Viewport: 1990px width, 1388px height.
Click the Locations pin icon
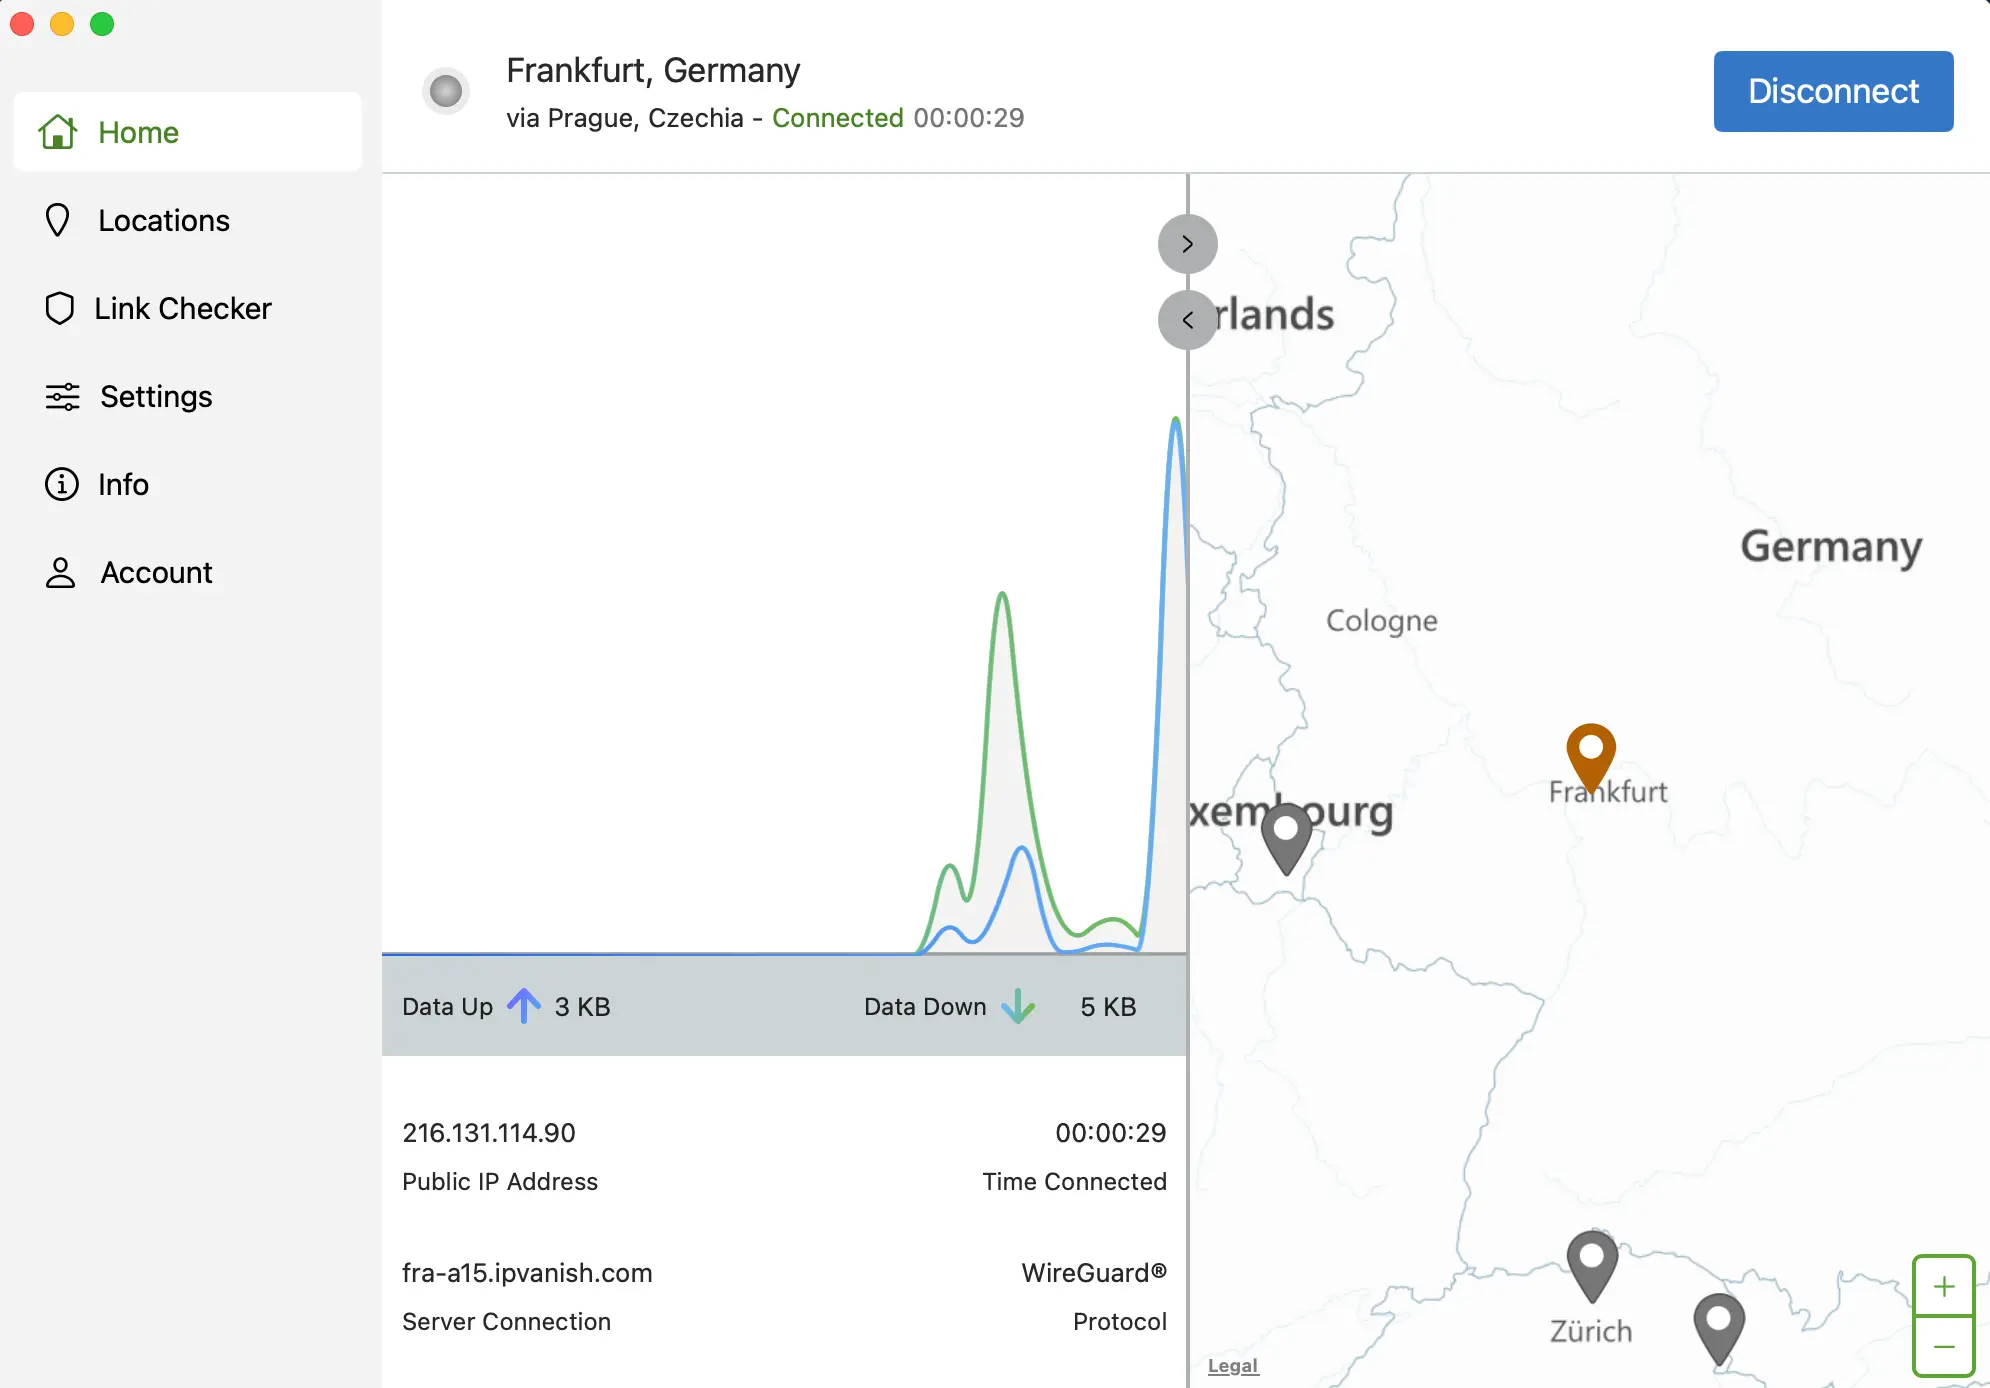pyautogui.click(x=58, y=220)
